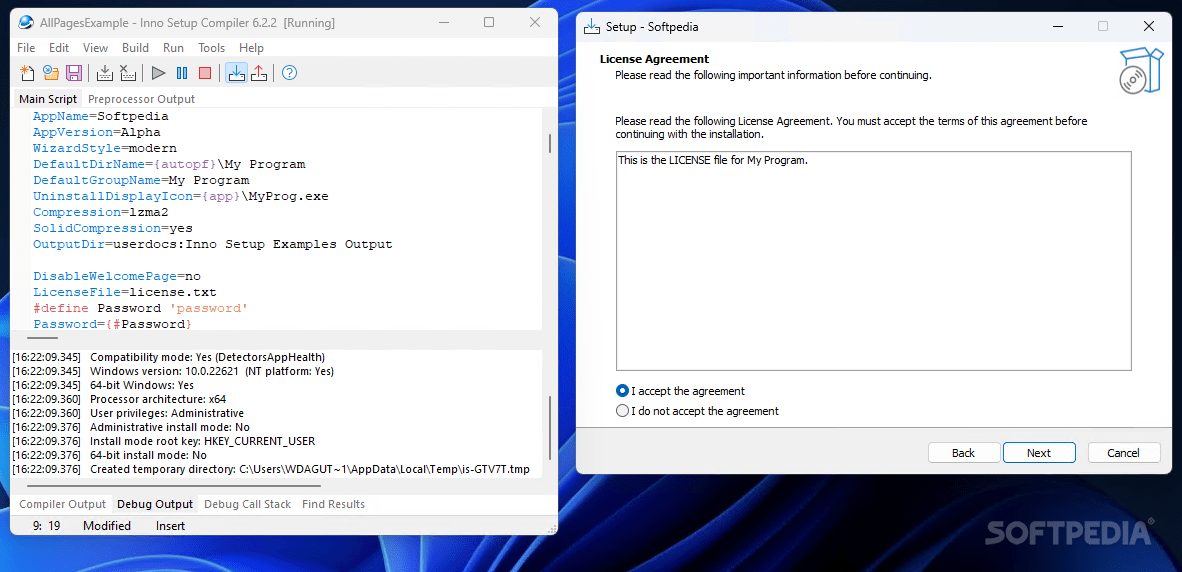Click the Compression=lzma2 line
This screenshot has height=572, width=1182.
pos(101,213)
